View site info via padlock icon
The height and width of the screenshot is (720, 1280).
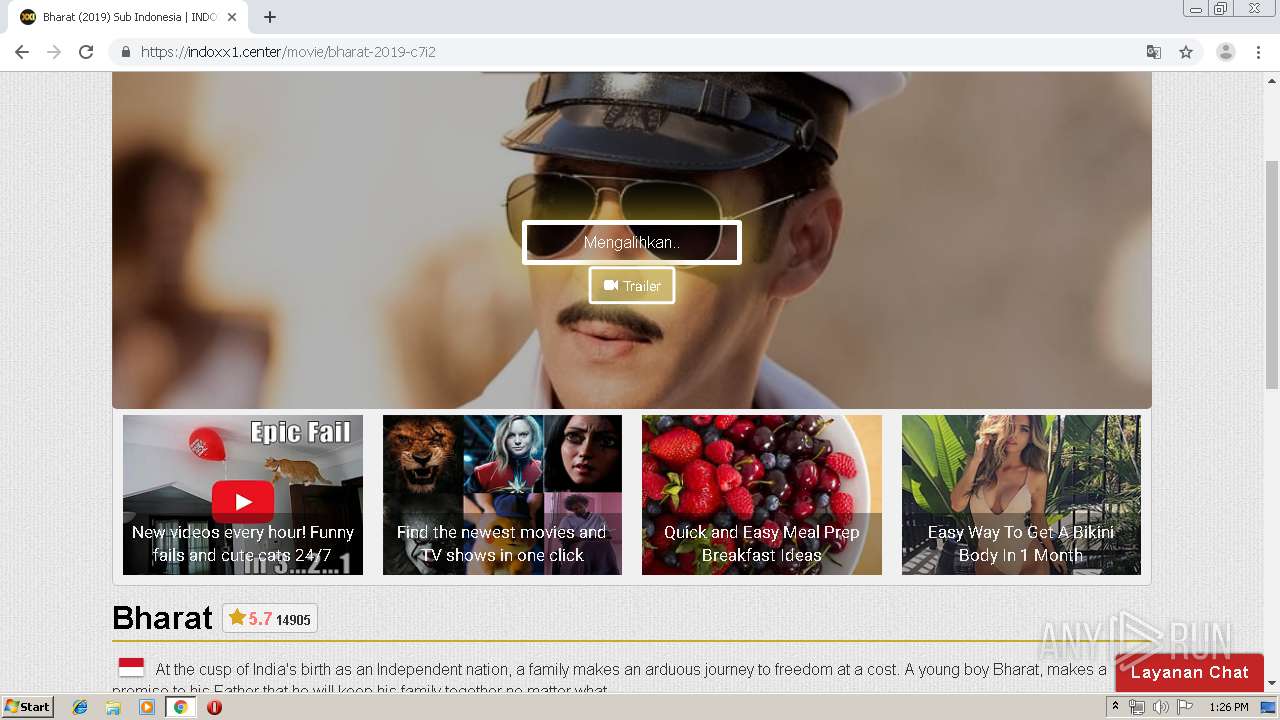point(125,52)
